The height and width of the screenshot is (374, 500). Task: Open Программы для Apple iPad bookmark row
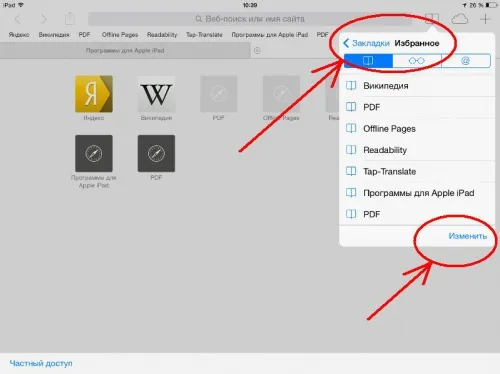tap(417, 193)
